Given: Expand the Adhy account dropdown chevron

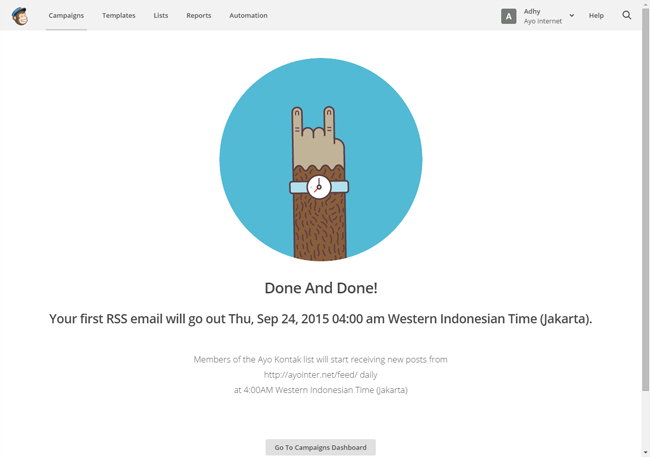Looking at the screenshot, I should 572,15.
